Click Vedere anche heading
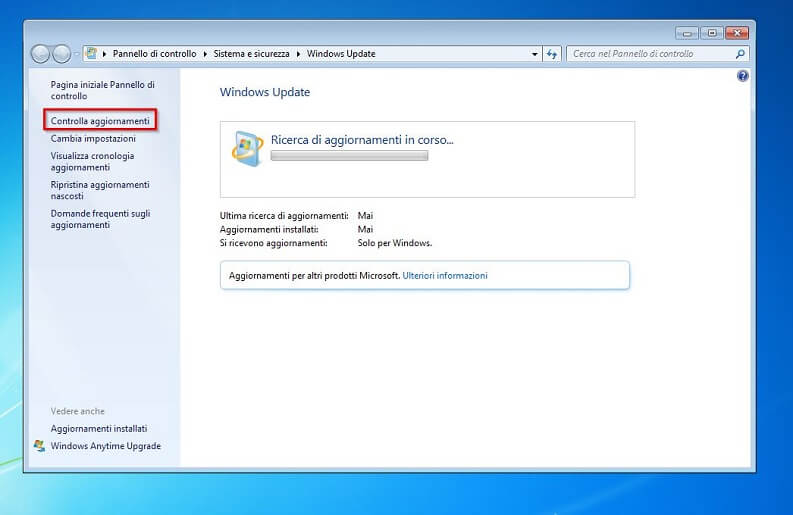Viewport: 793px width, 515px height. 77,411
